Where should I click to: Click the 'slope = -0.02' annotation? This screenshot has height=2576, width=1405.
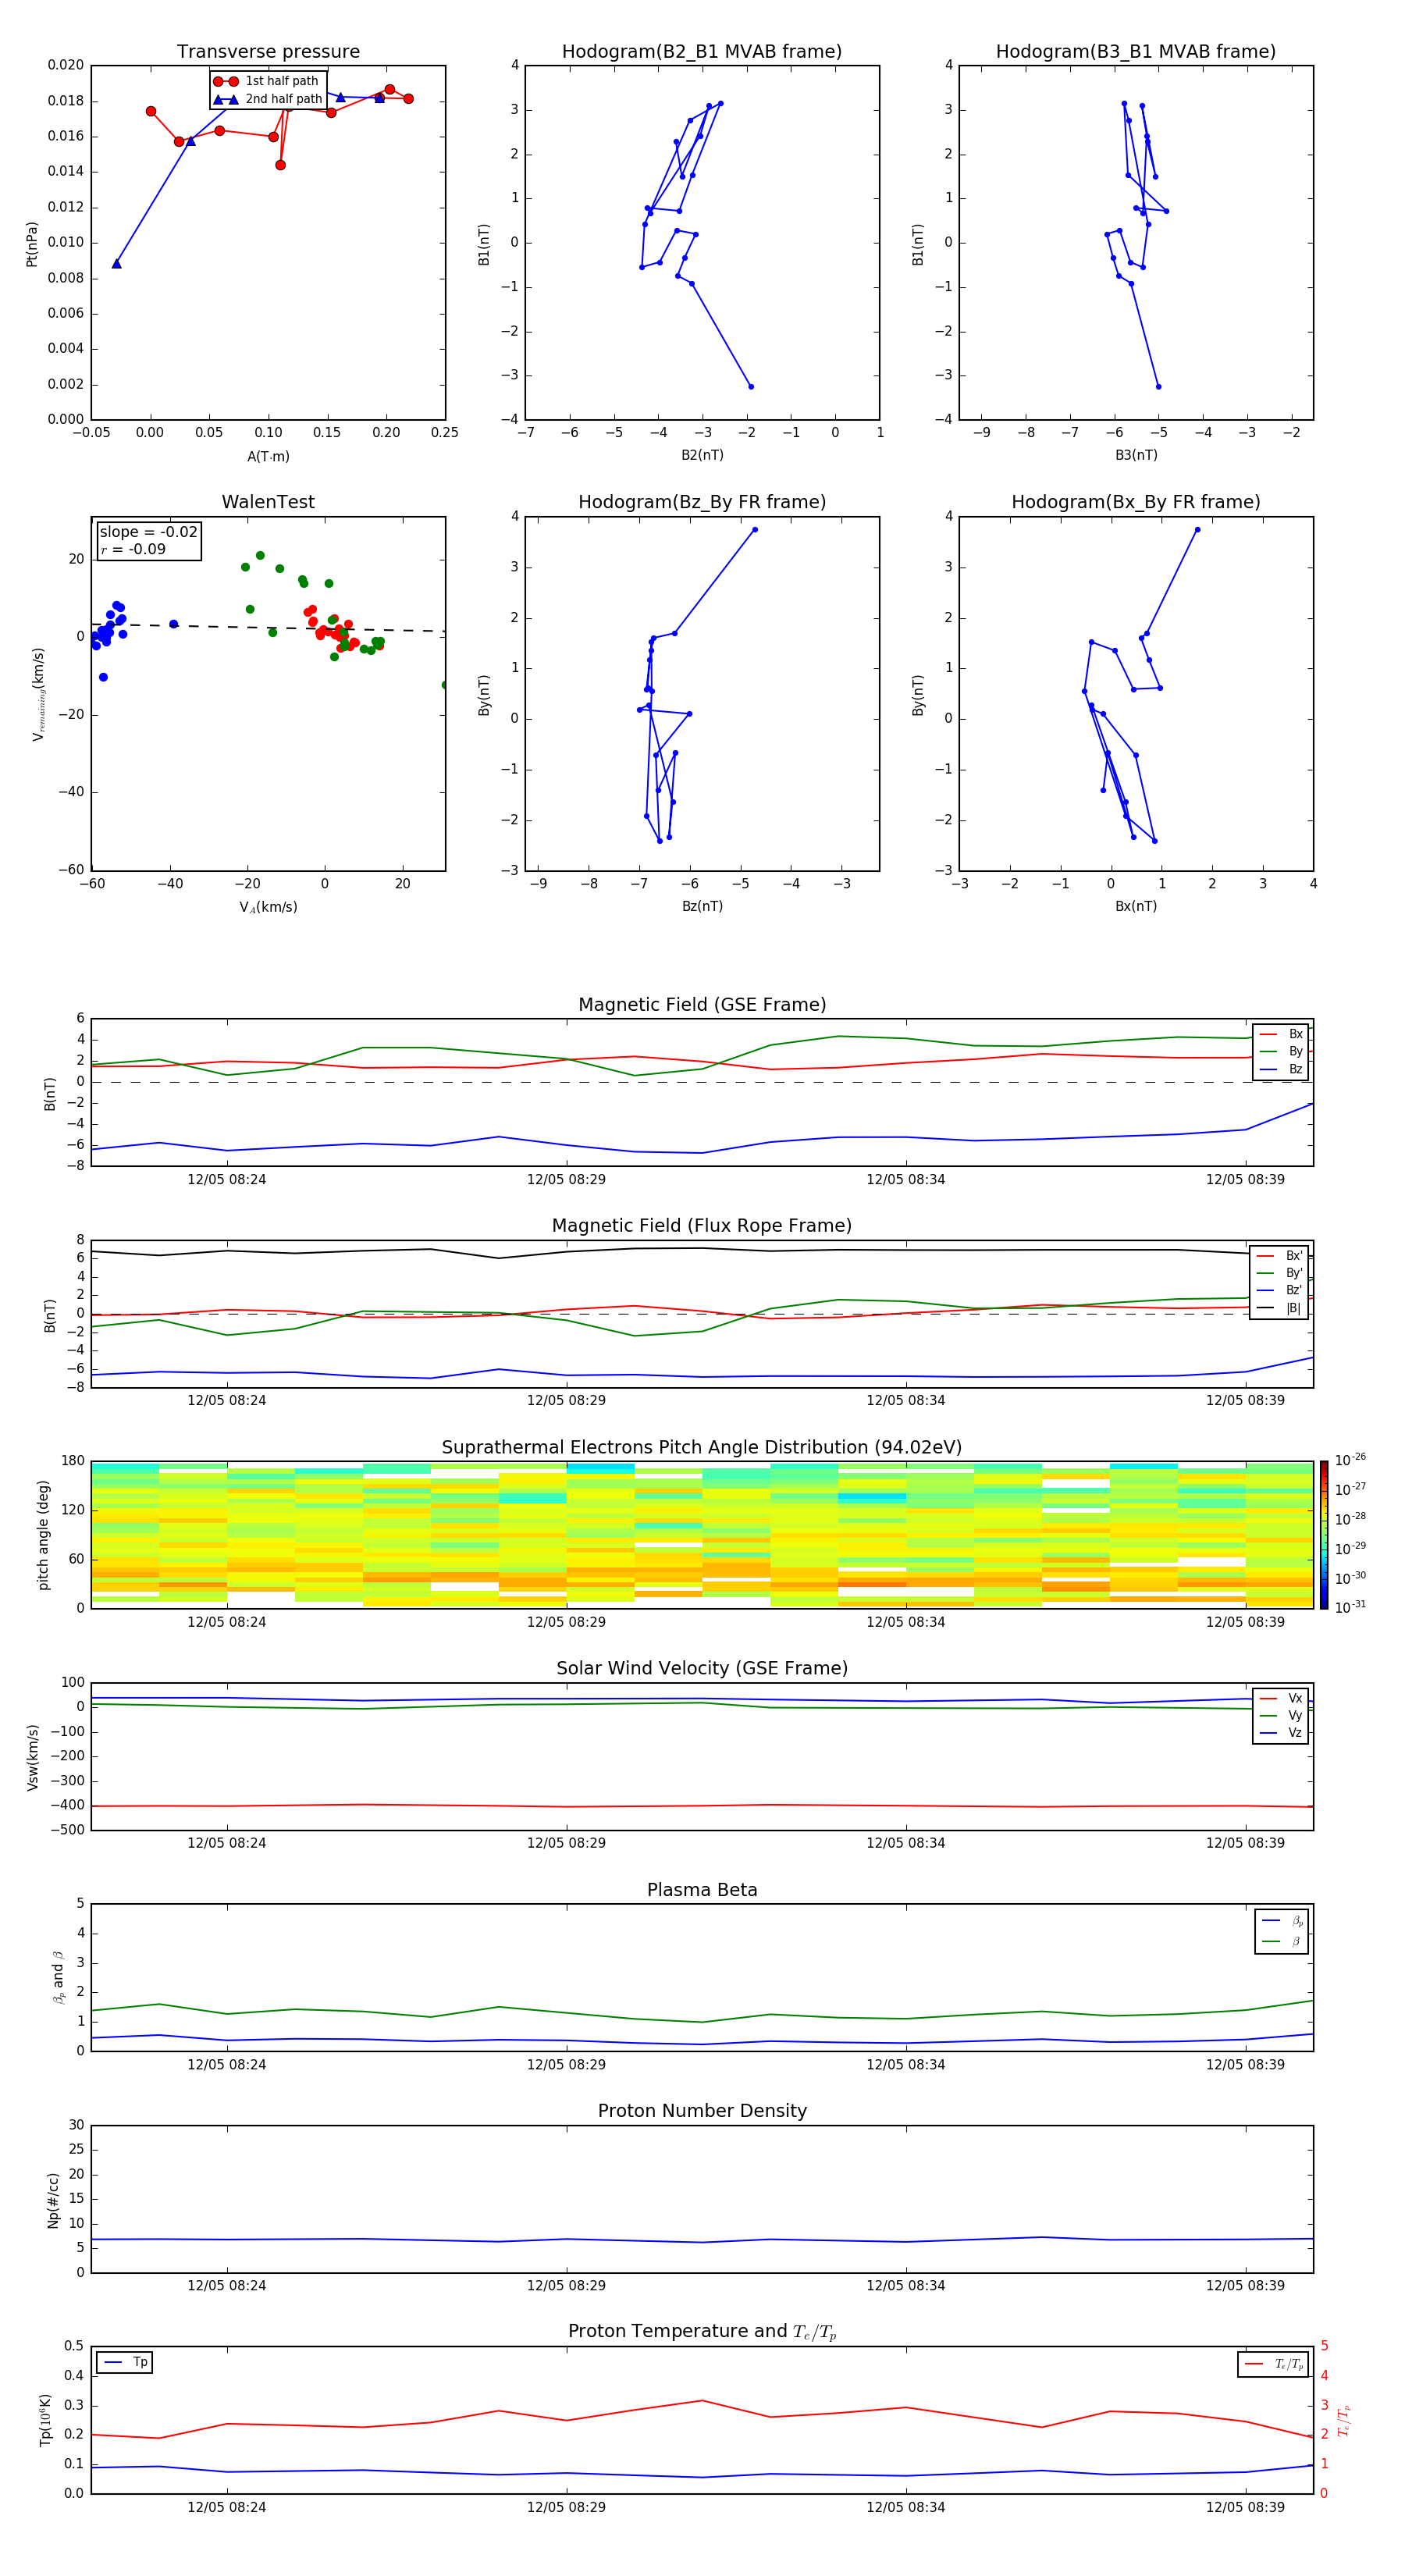click(x=149, y=532)
